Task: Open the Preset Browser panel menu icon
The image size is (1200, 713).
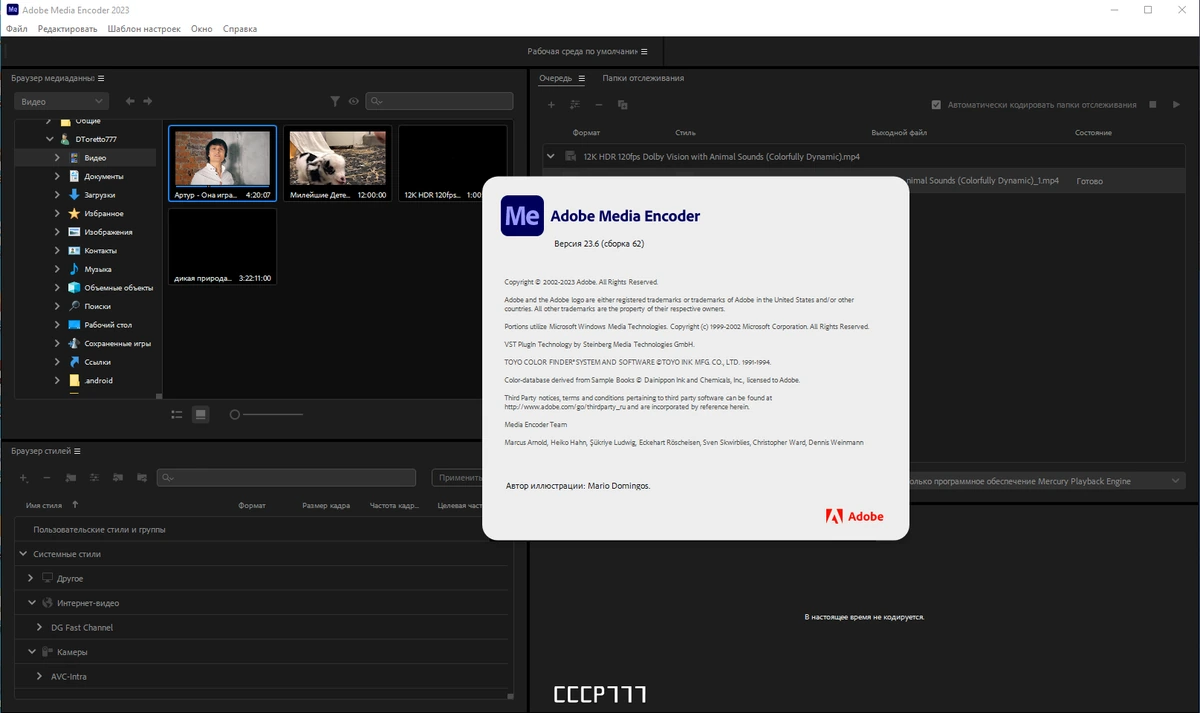Action: point(77,451)
